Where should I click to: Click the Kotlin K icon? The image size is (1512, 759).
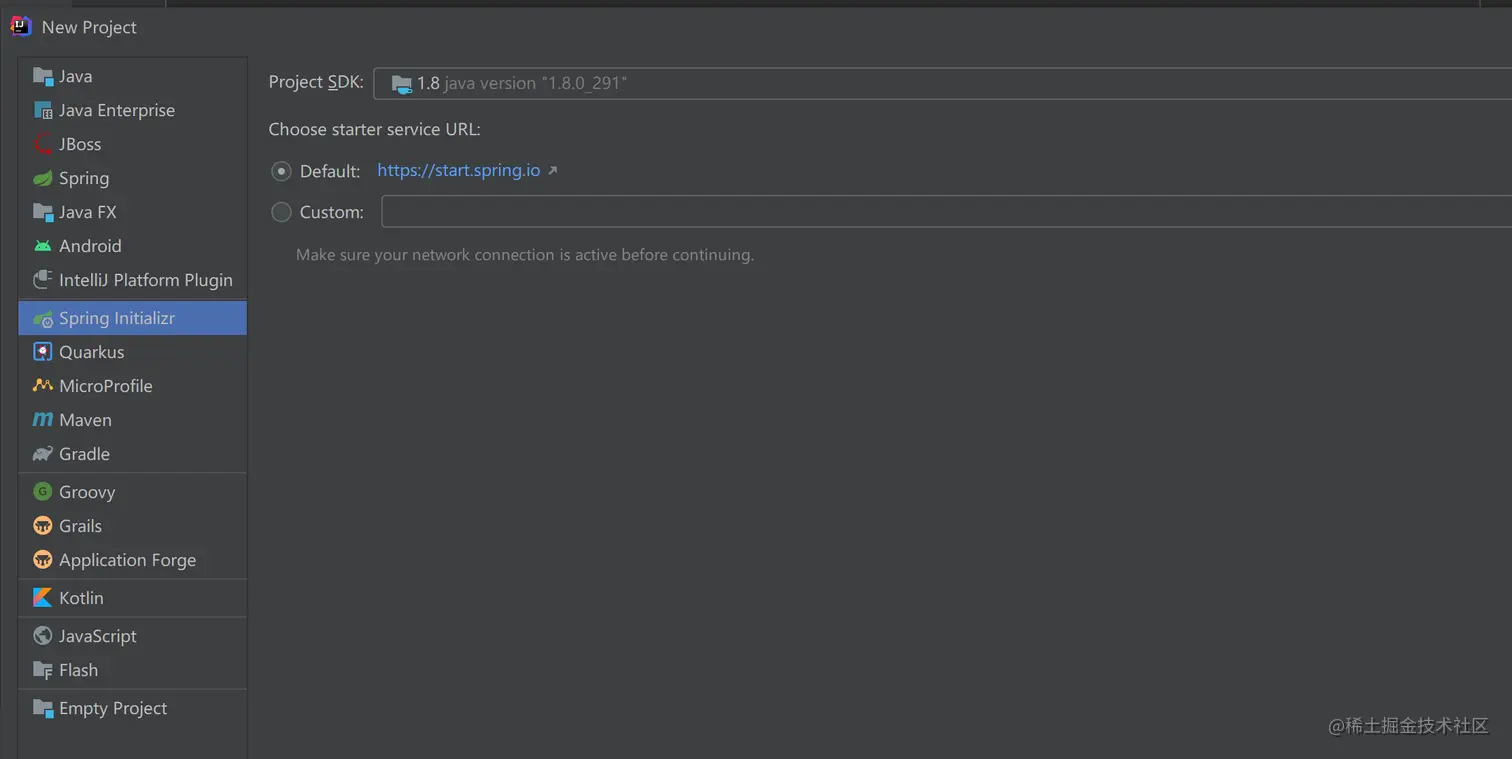coord(43,598)
